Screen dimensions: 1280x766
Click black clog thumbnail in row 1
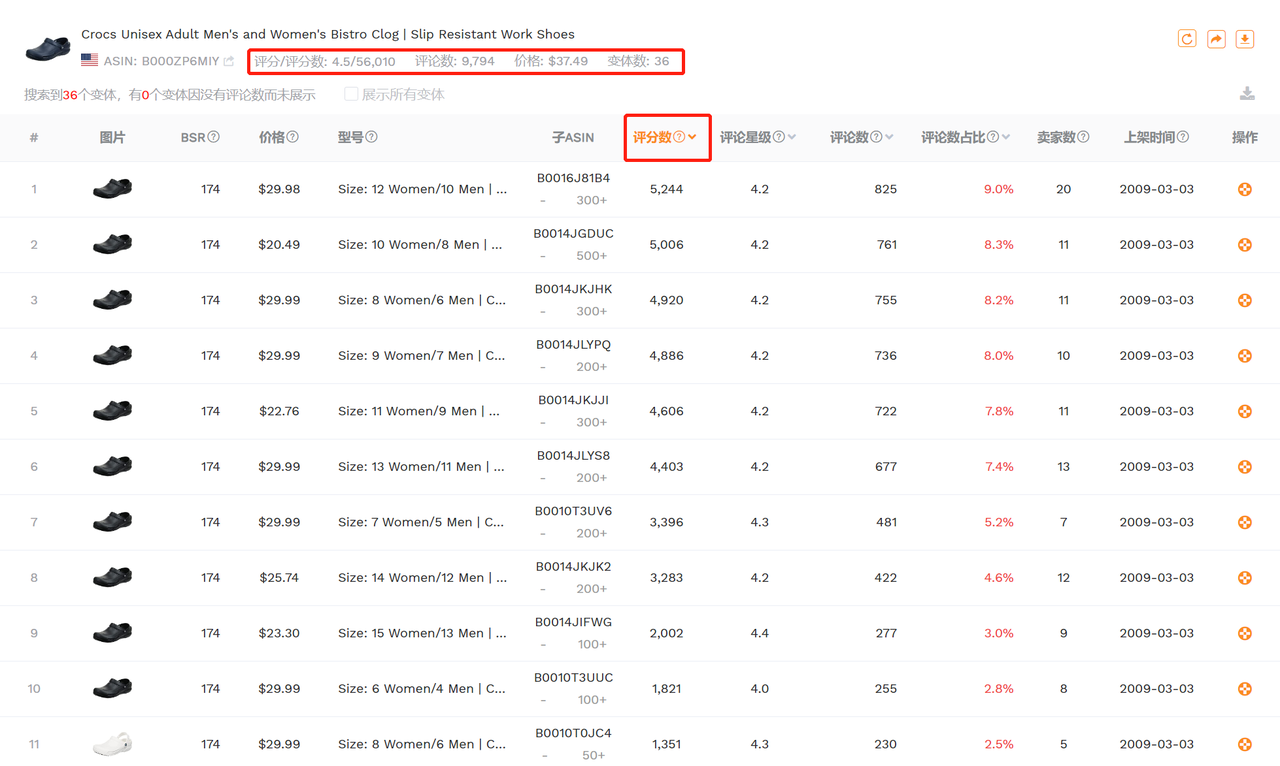[113, 188]
